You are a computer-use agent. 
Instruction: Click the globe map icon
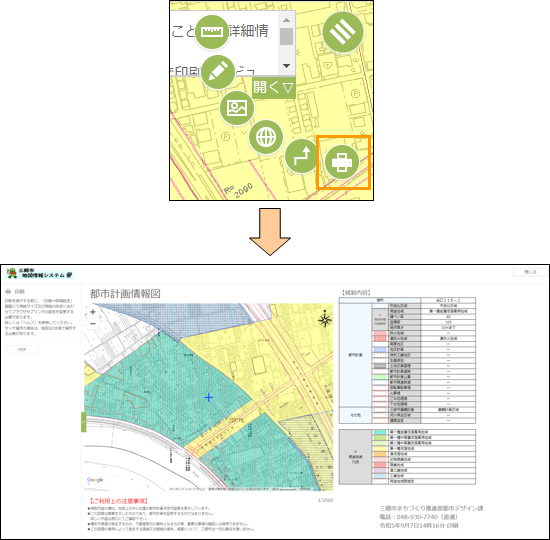266,137
